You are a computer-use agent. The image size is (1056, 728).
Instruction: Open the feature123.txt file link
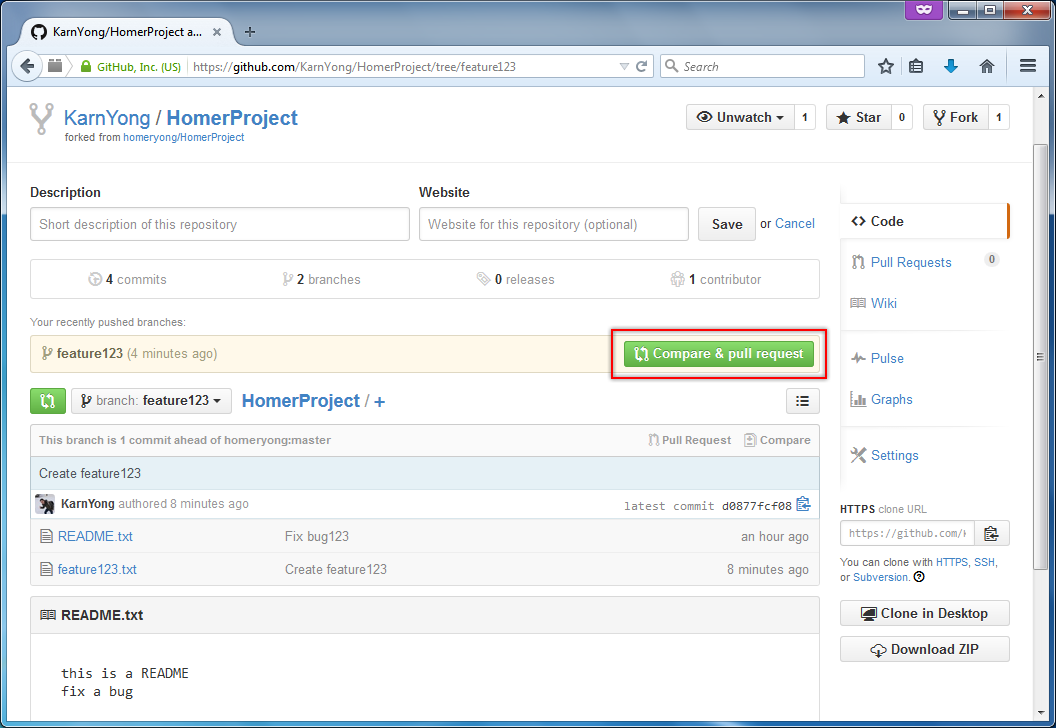tap(97, 569)
